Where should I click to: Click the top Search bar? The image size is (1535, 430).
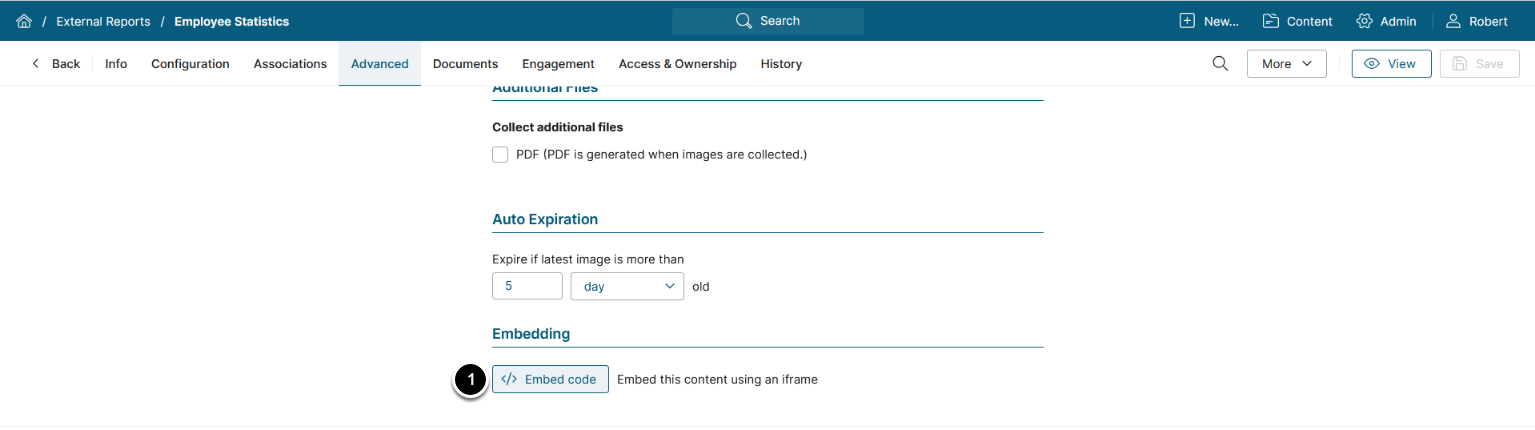[x=767, y=21]
